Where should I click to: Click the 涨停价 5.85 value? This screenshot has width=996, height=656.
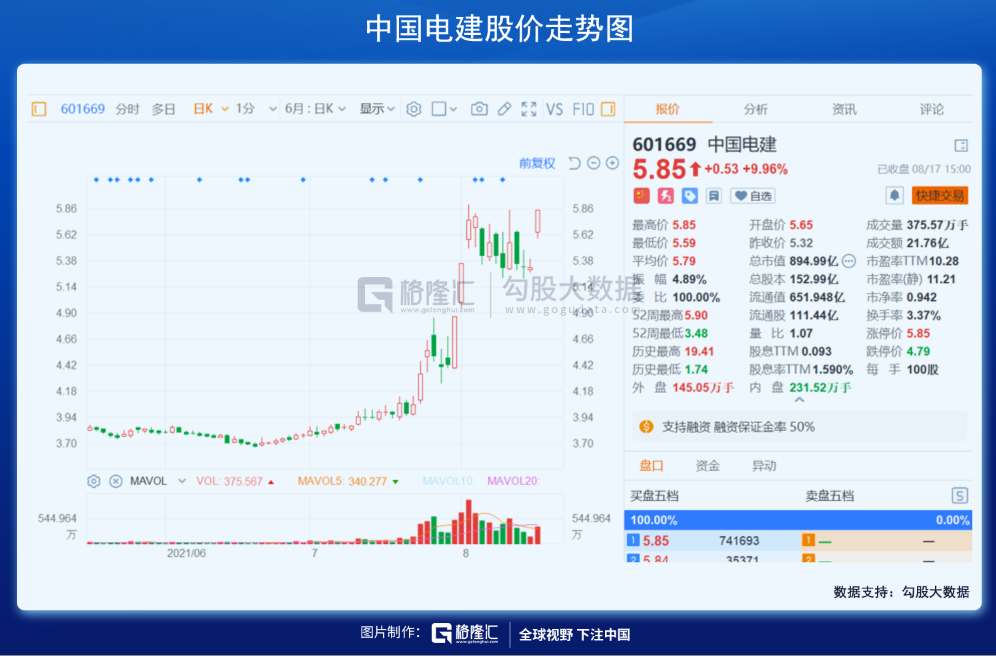pos(919,333)
